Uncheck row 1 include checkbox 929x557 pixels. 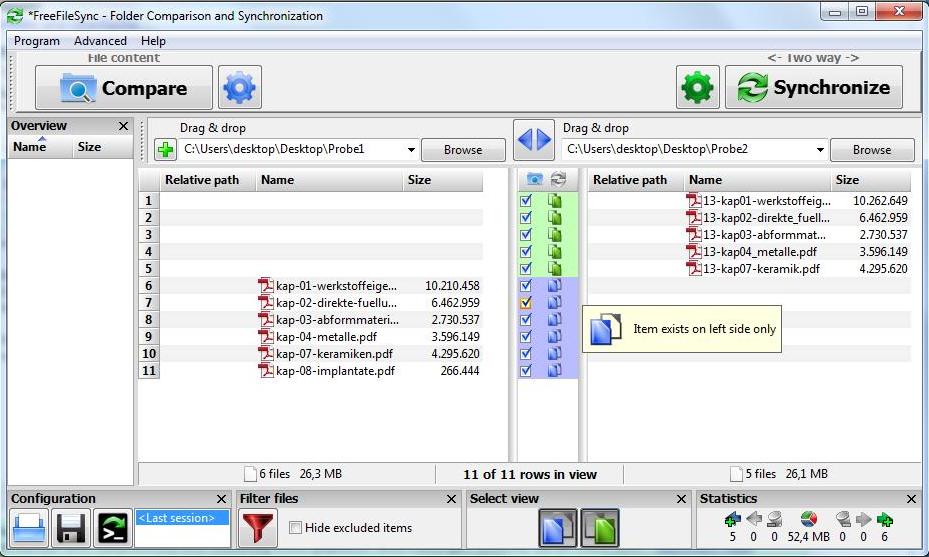tap(526, 201)
